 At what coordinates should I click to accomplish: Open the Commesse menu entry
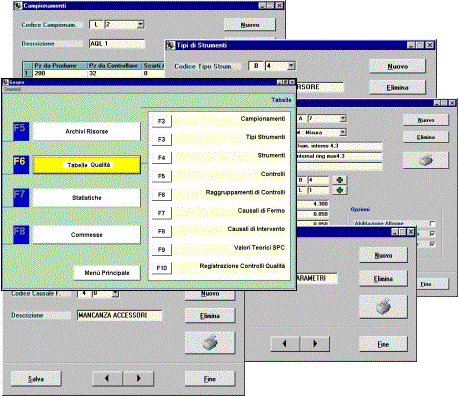click(x=87, y=235)
